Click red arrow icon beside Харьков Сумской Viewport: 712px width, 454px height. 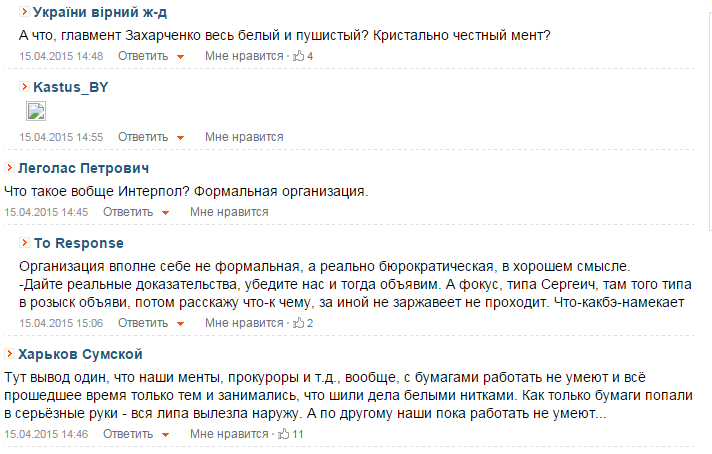[x=9, y=353]
